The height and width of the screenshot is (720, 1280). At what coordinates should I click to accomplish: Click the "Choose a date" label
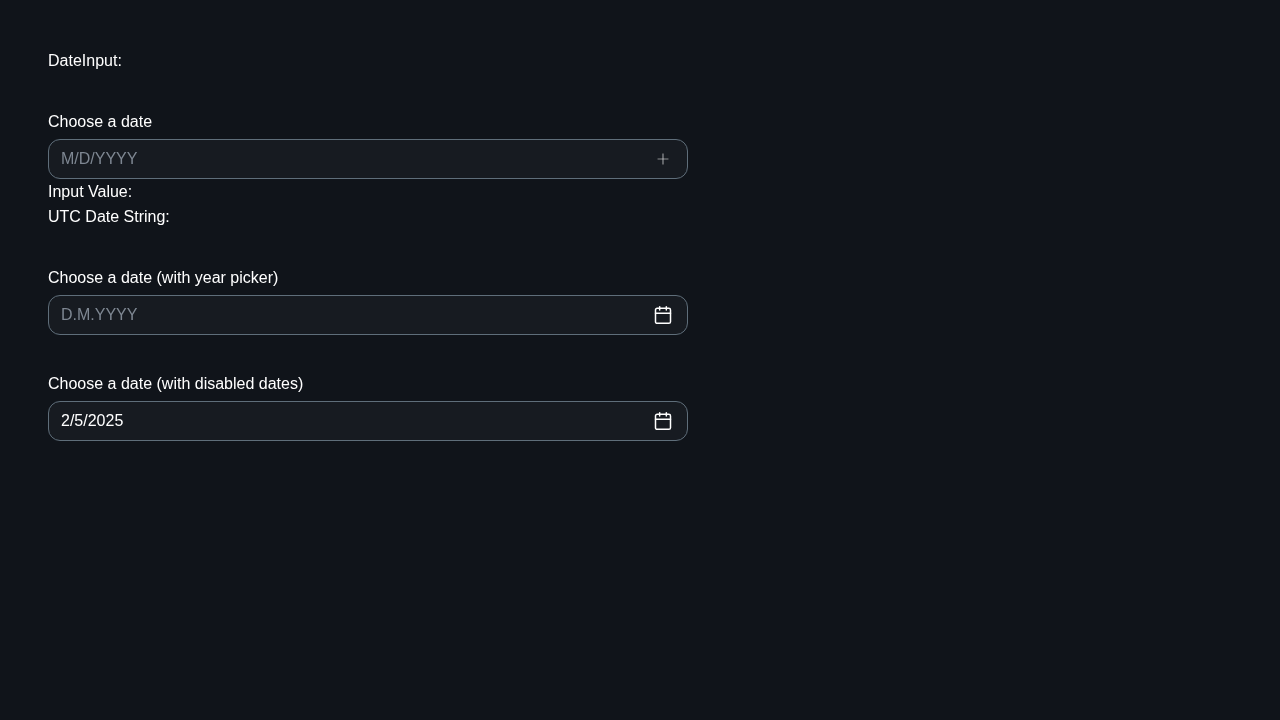coord(100,122)
